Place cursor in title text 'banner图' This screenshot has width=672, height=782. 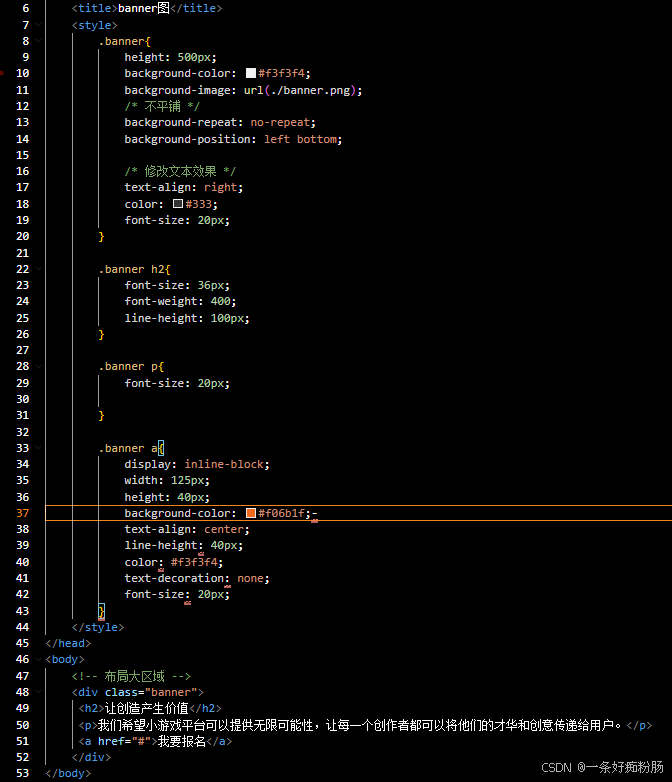point(144,8)
